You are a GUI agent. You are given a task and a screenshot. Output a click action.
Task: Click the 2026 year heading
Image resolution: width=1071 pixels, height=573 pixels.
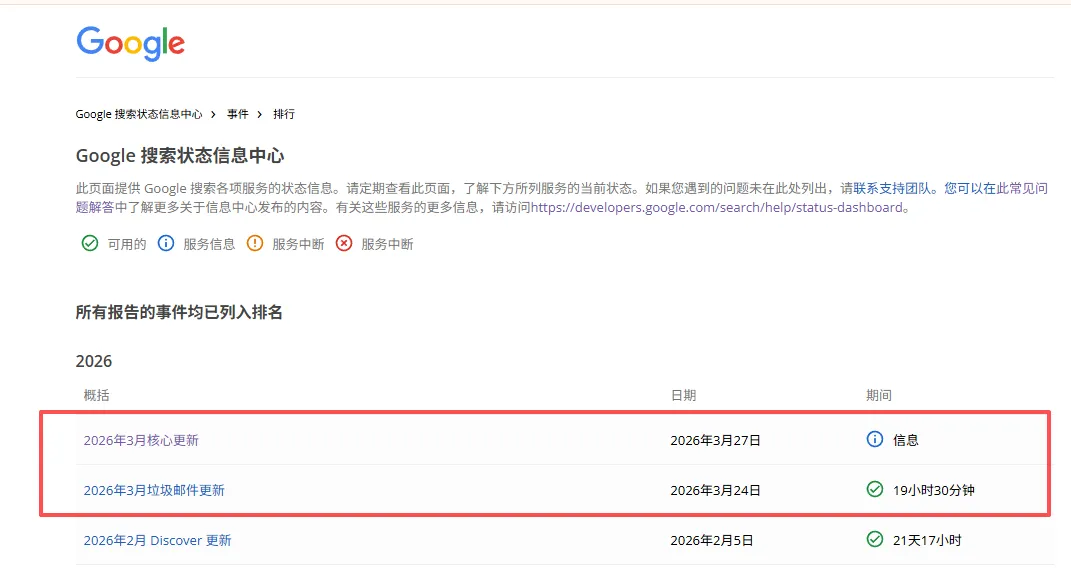coord(94,361)
